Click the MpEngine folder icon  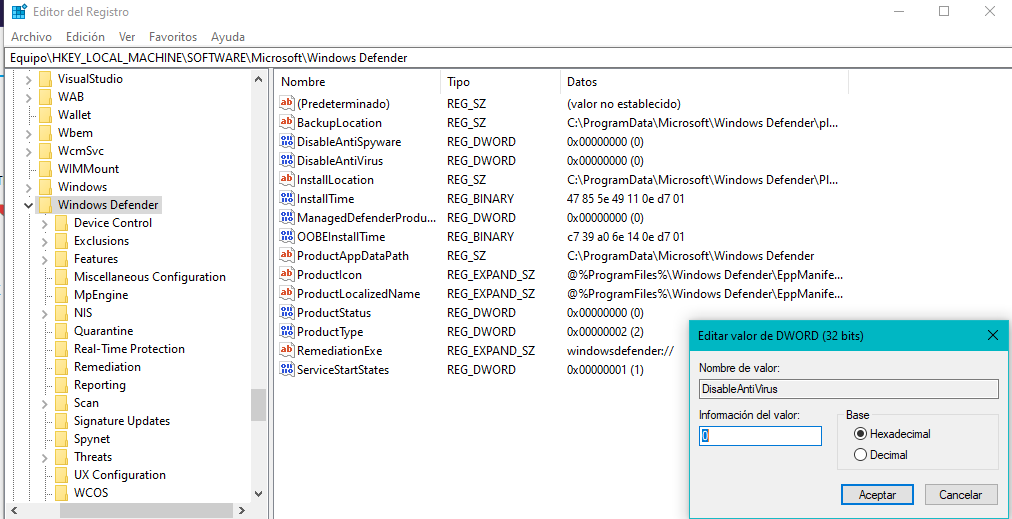coord(61,295)
